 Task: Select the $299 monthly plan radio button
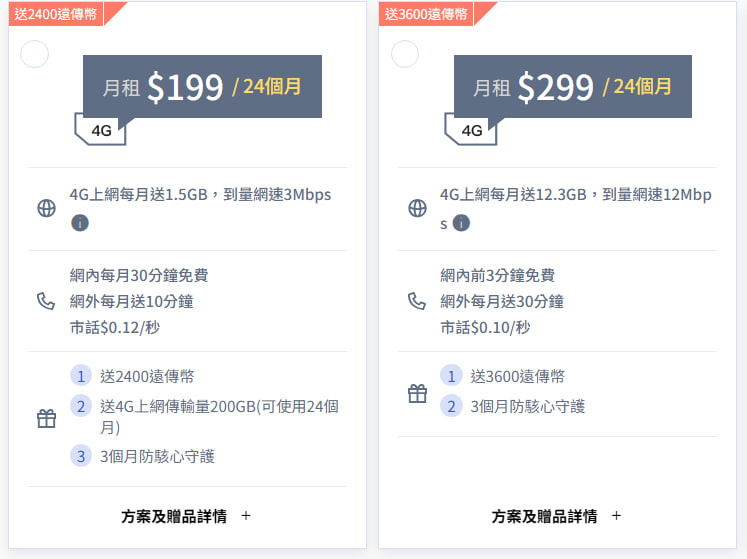(x=404, y=54)
